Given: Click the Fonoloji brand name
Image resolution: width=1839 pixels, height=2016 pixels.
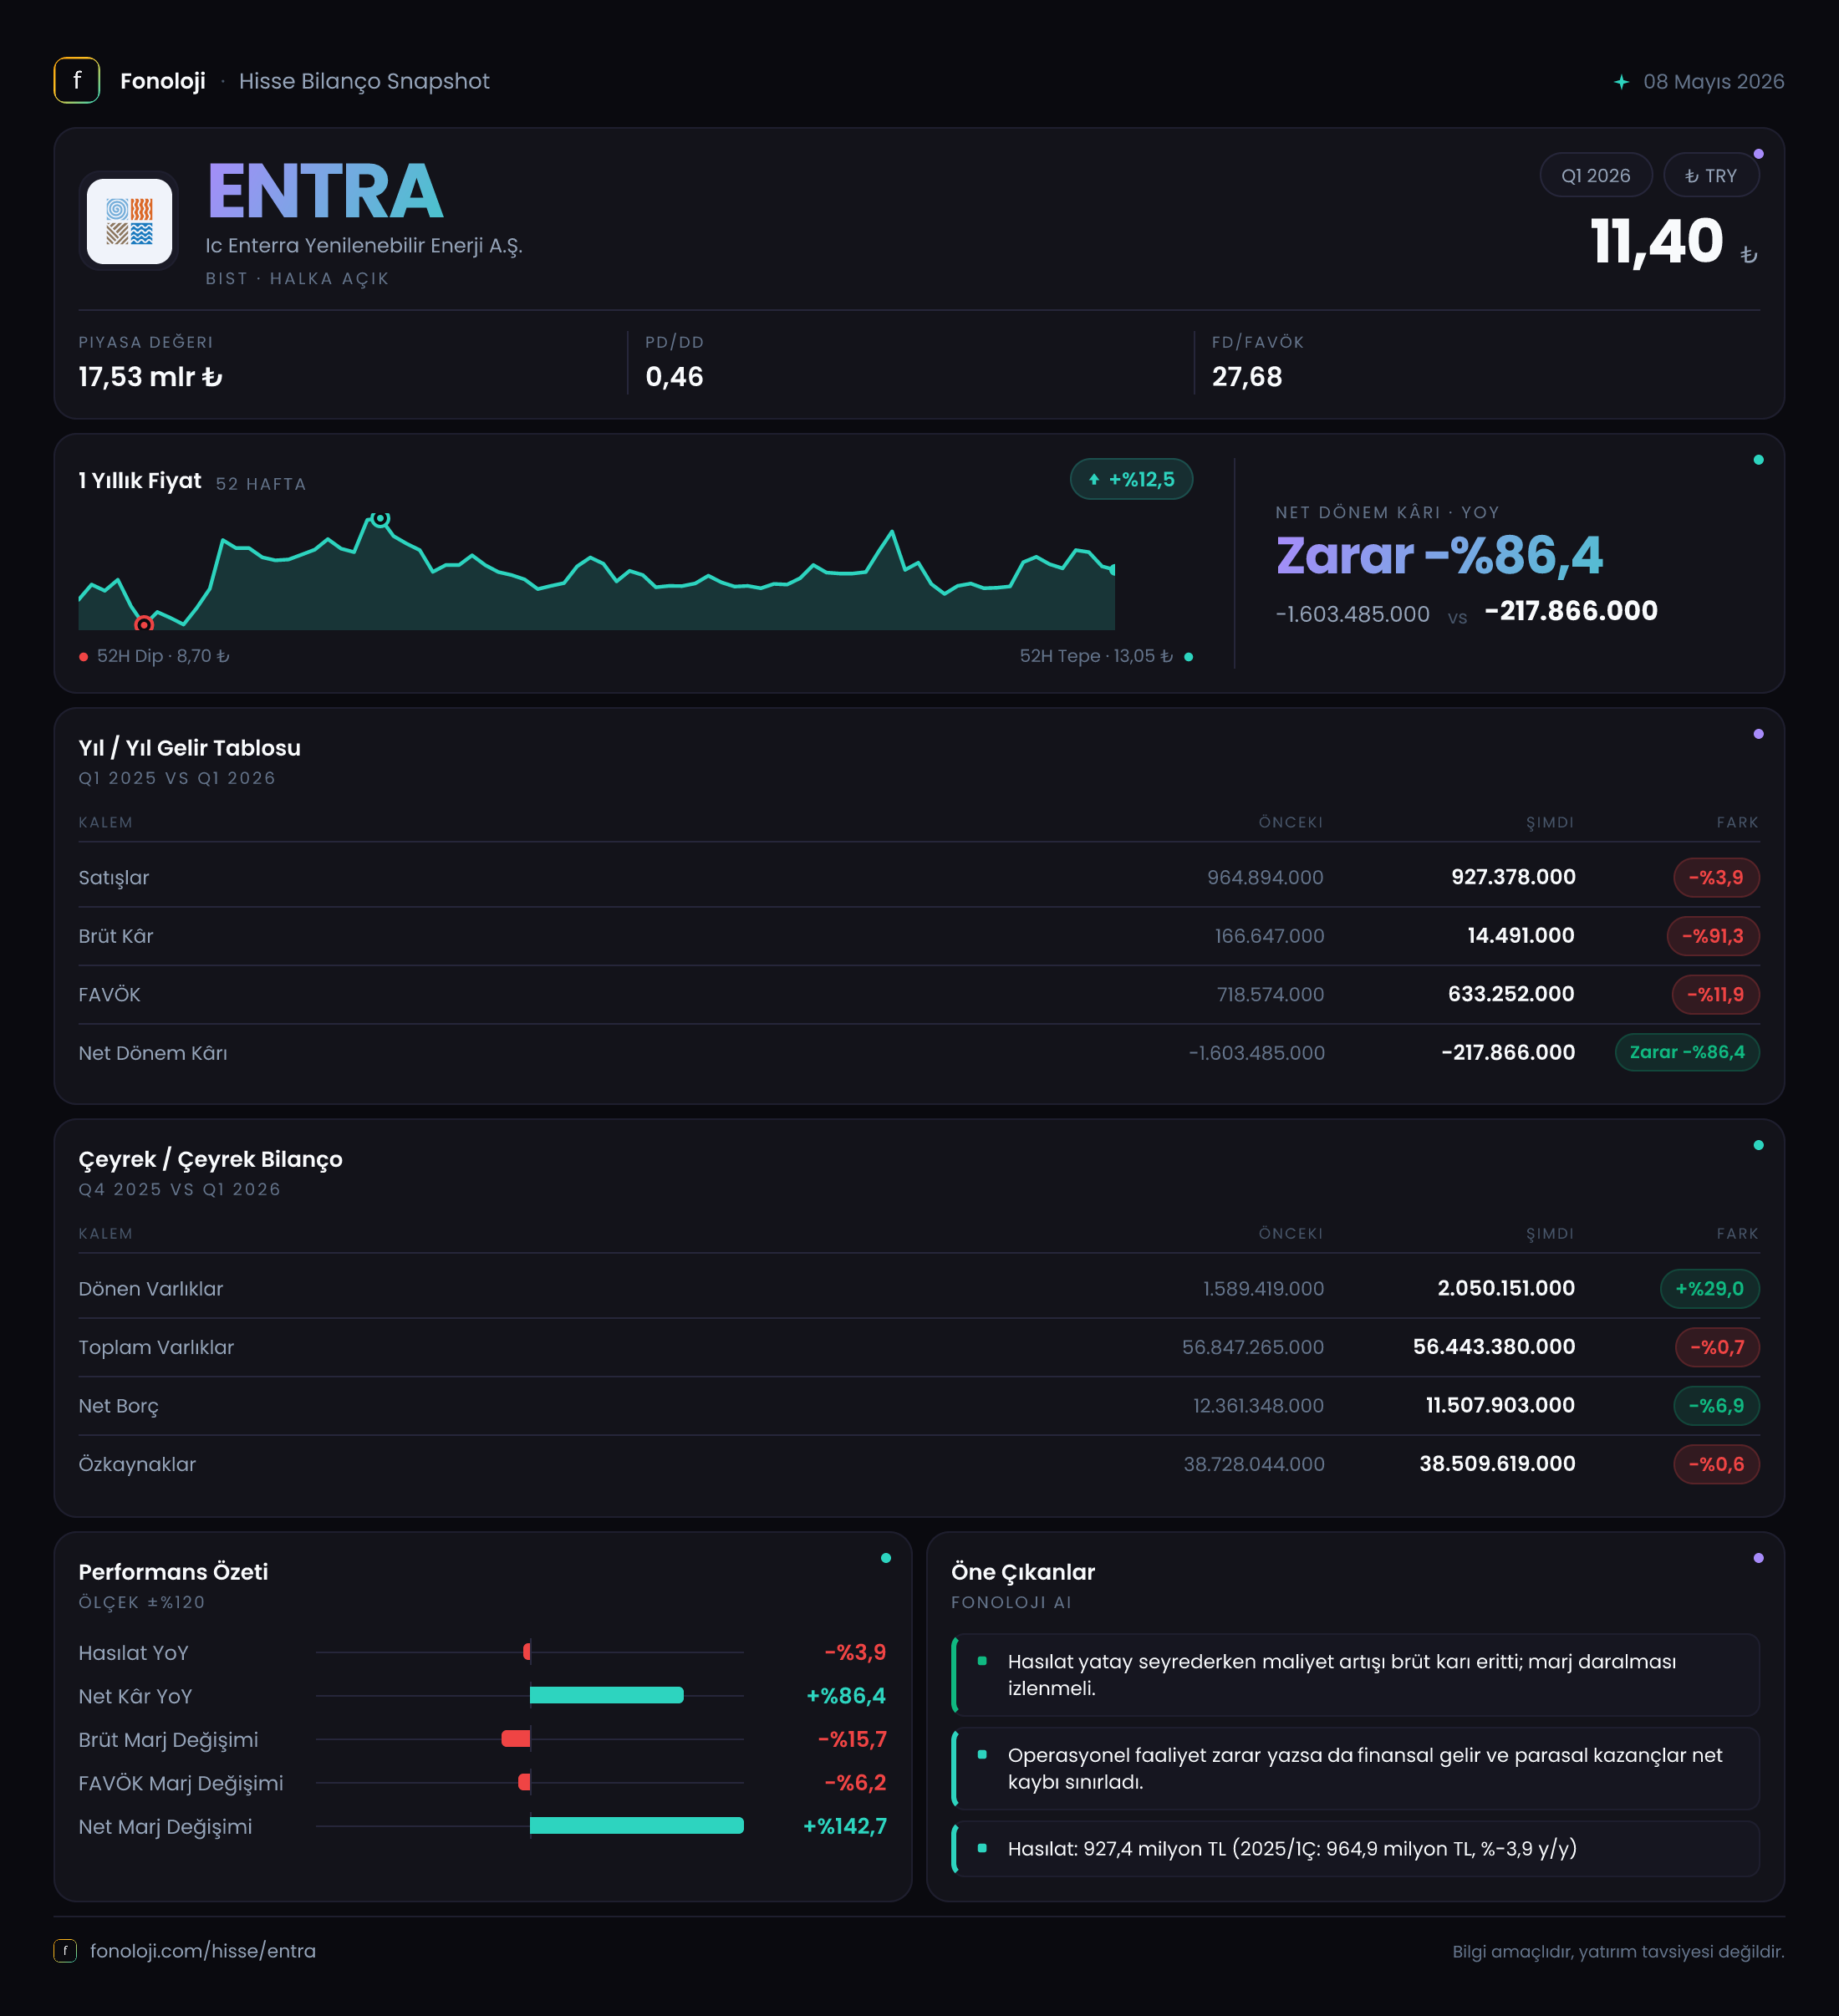Looking at the screenshot, I should pyautogui.click(x=163, y=81).
